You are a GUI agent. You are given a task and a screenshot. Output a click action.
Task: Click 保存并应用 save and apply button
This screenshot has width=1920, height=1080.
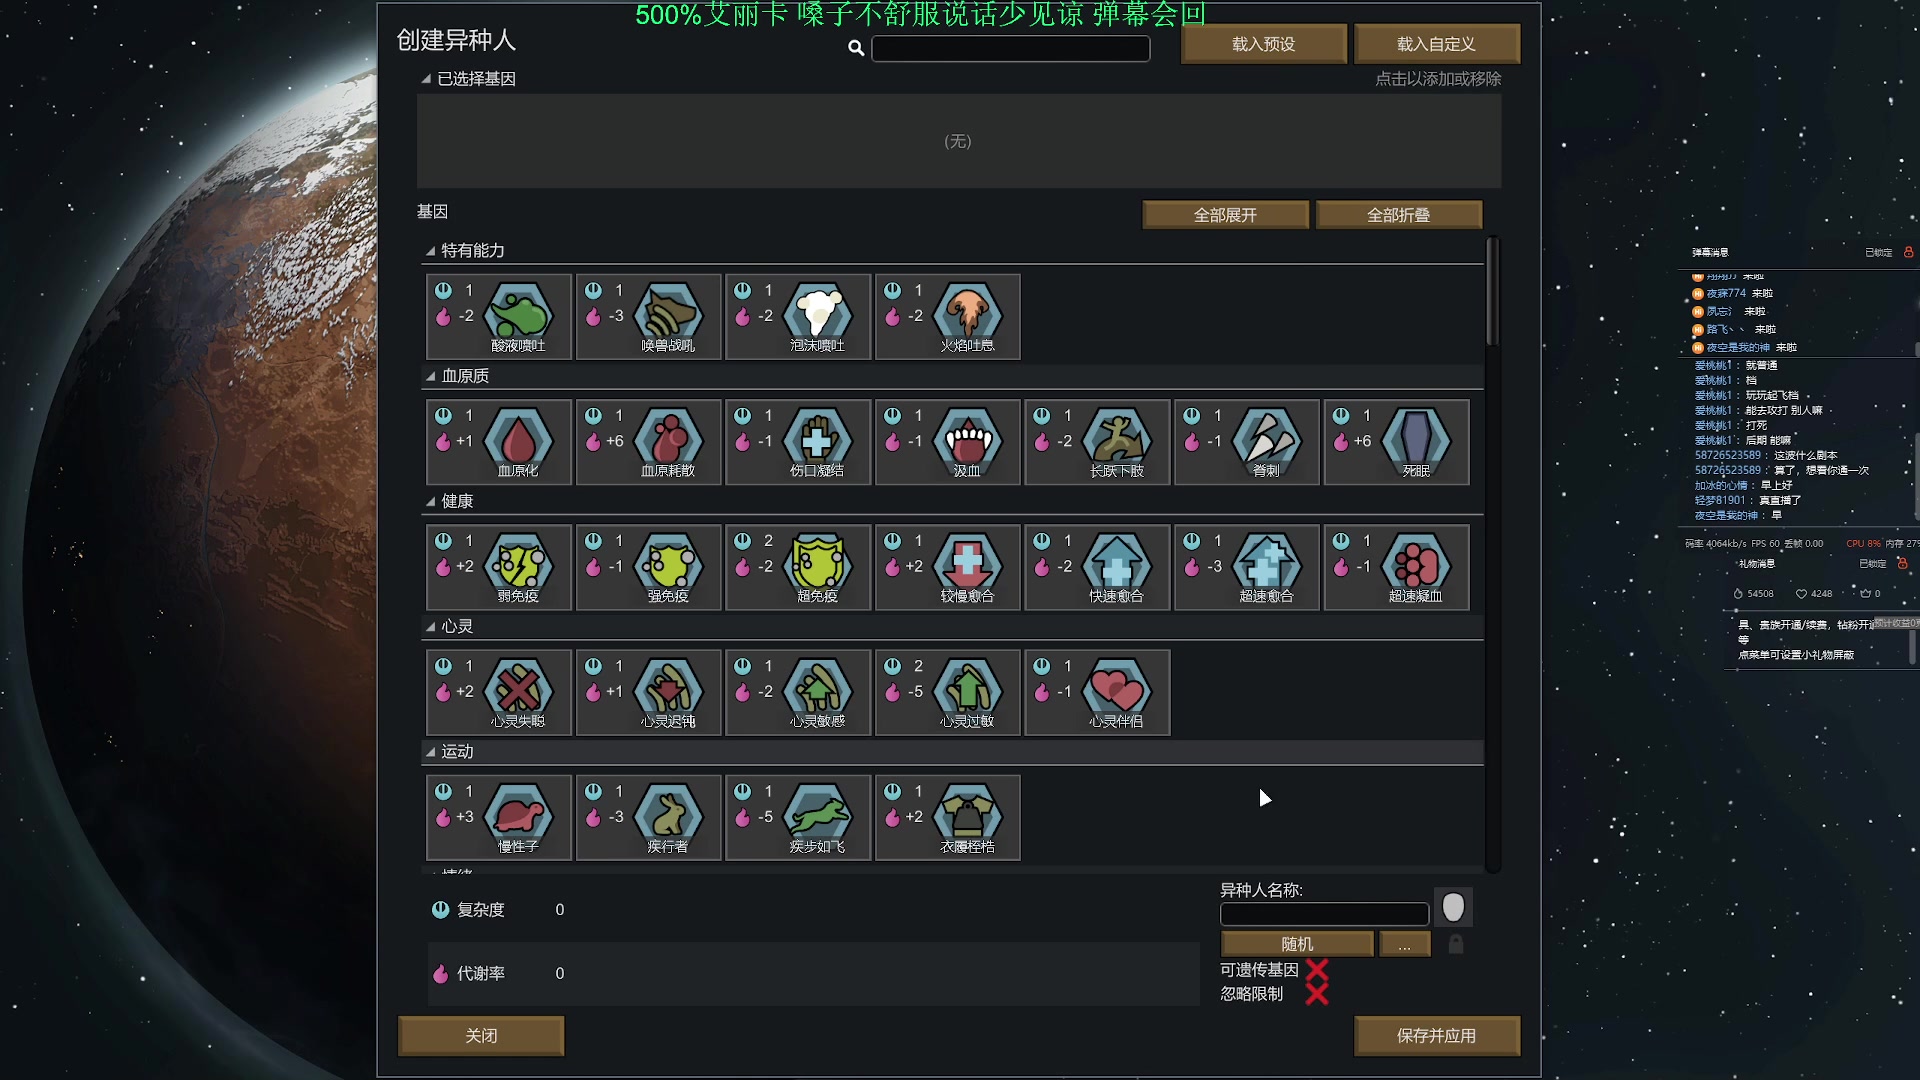tap(1437, 1036)
